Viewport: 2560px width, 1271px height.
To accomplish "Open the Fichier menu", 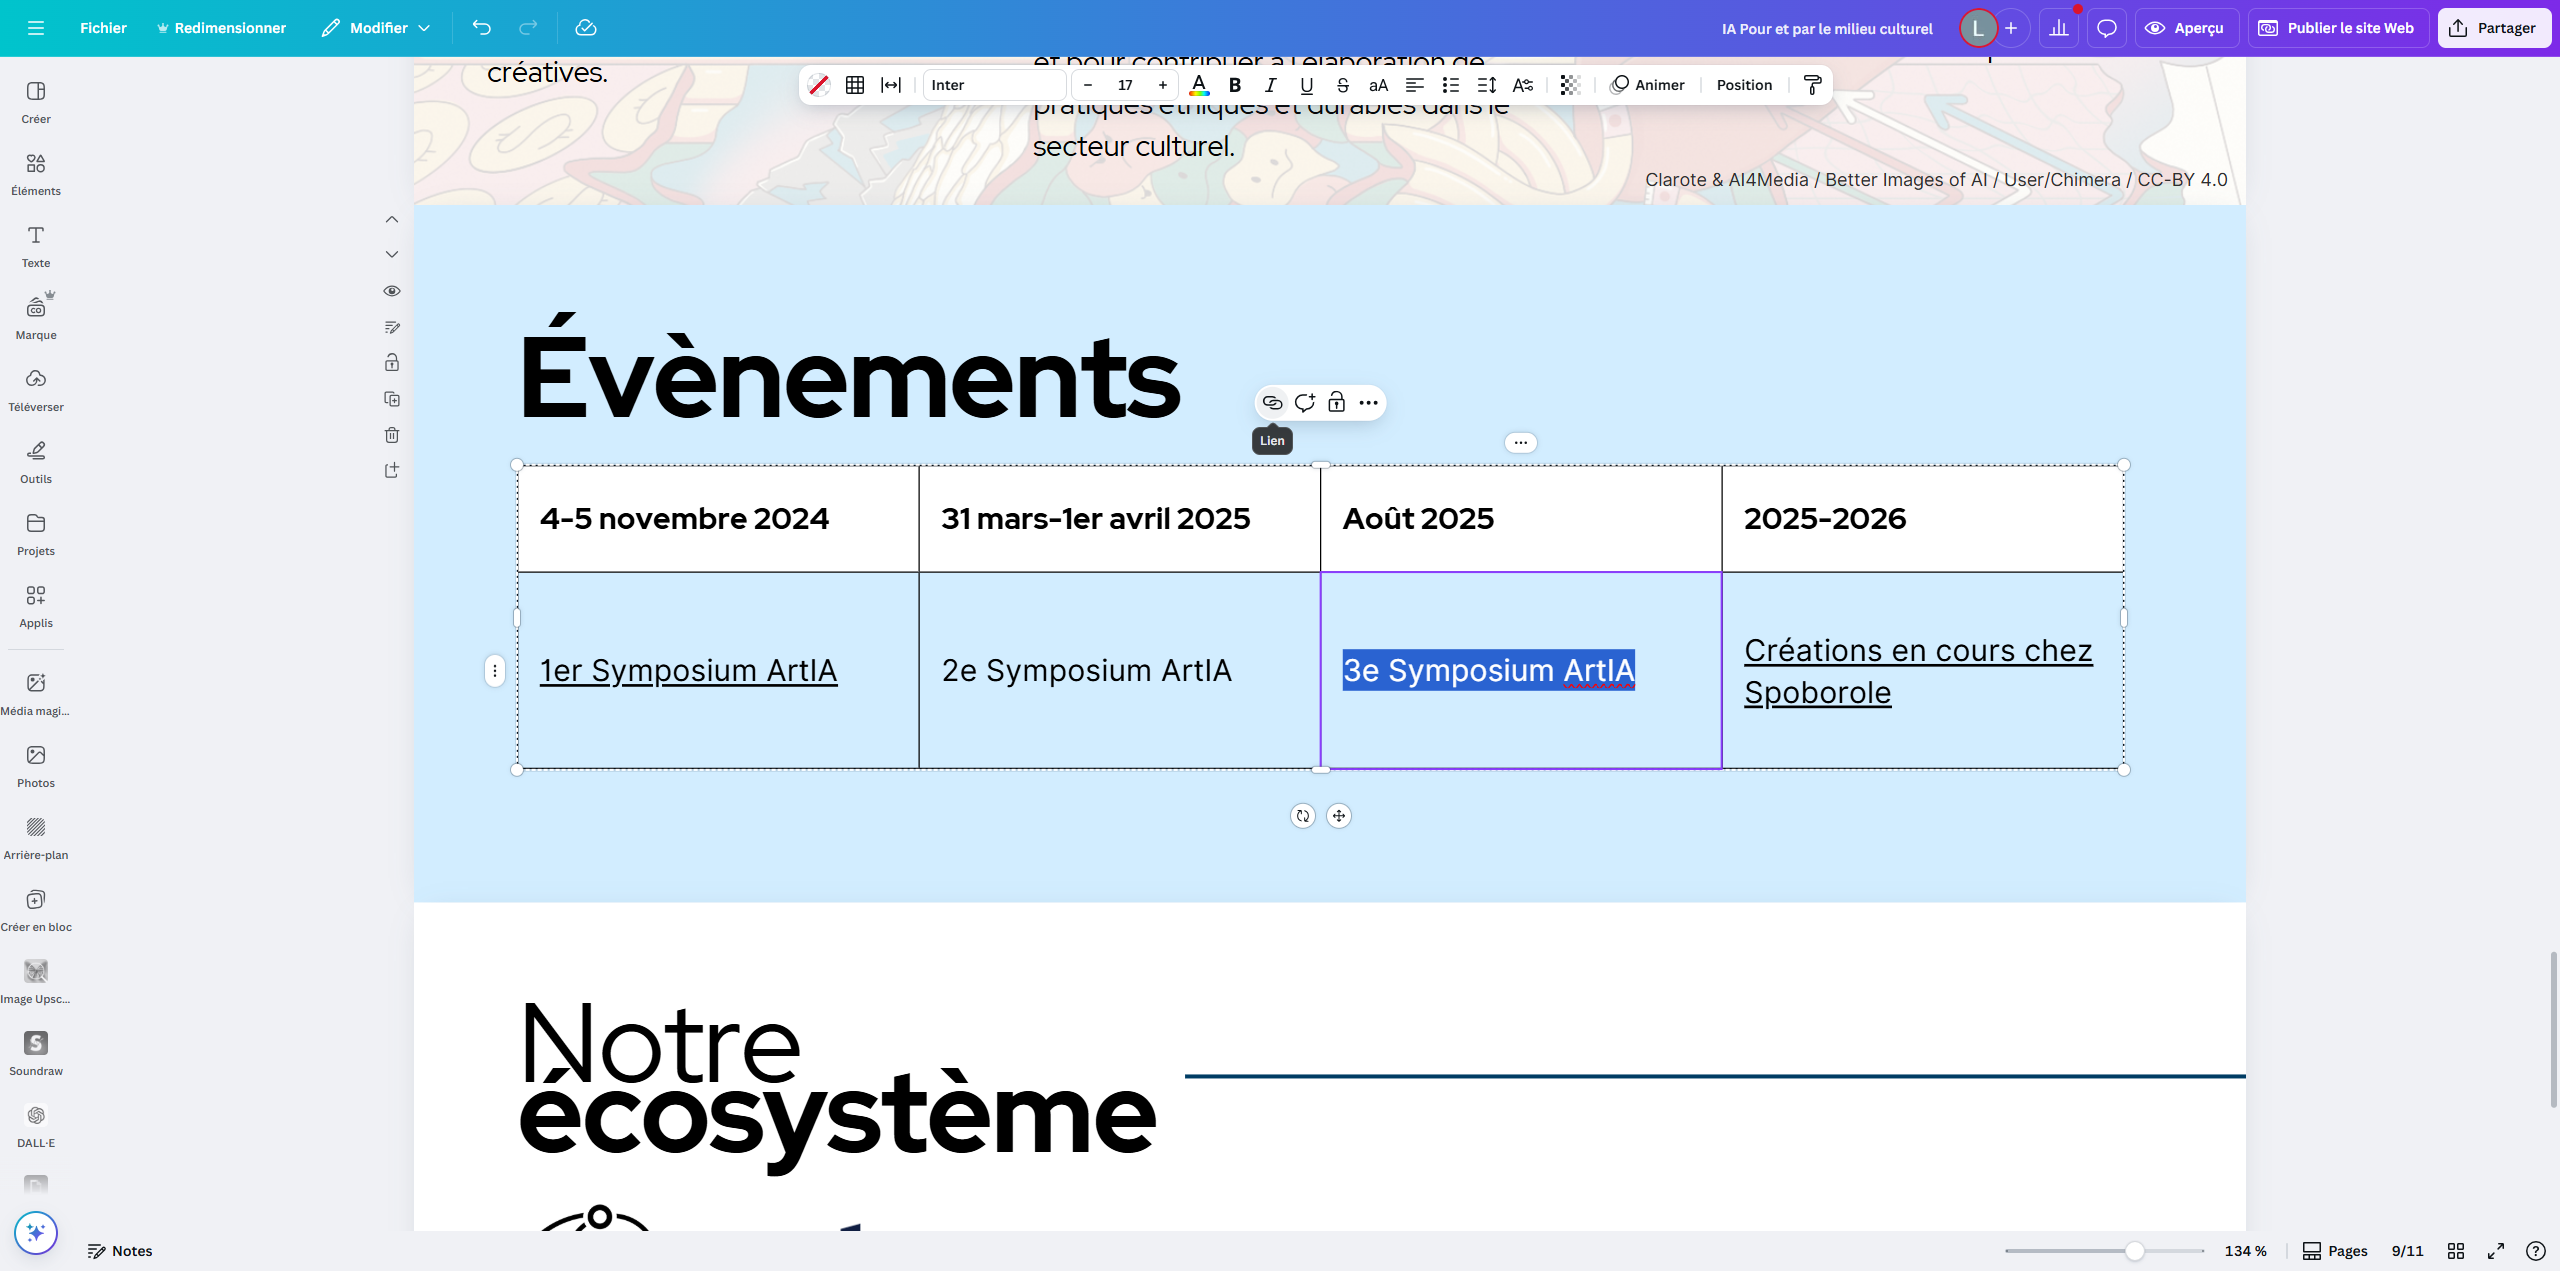I will pos(103,28).
